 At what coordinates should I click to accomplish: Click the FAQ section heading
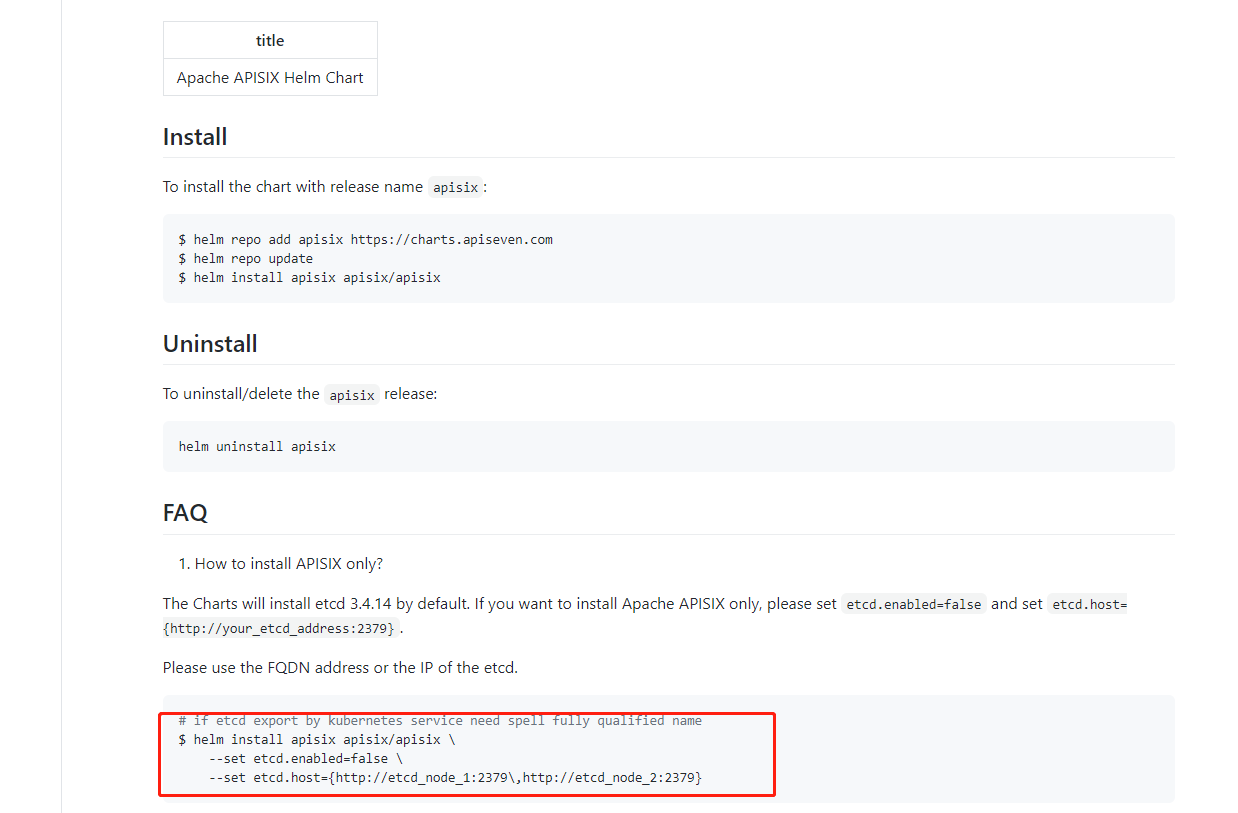[185, 513]
